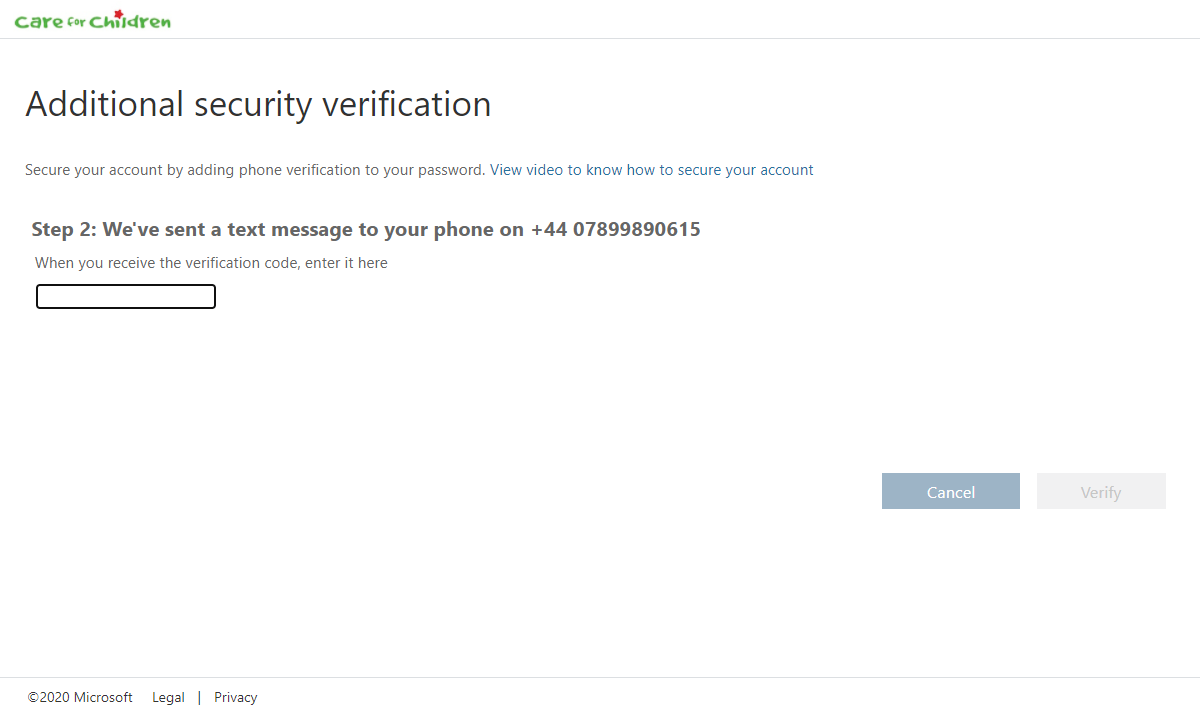The image size is (1200, 714).
Task: Focus the verification code input box
Action: [126, 296]
